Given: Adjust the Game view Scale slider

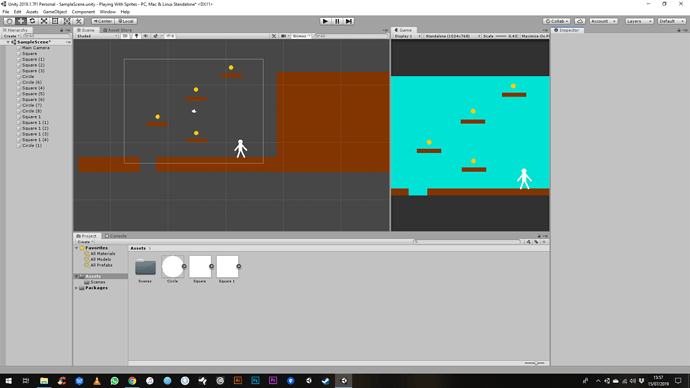Looking at the screenshot, I should (x=501, y=36).
